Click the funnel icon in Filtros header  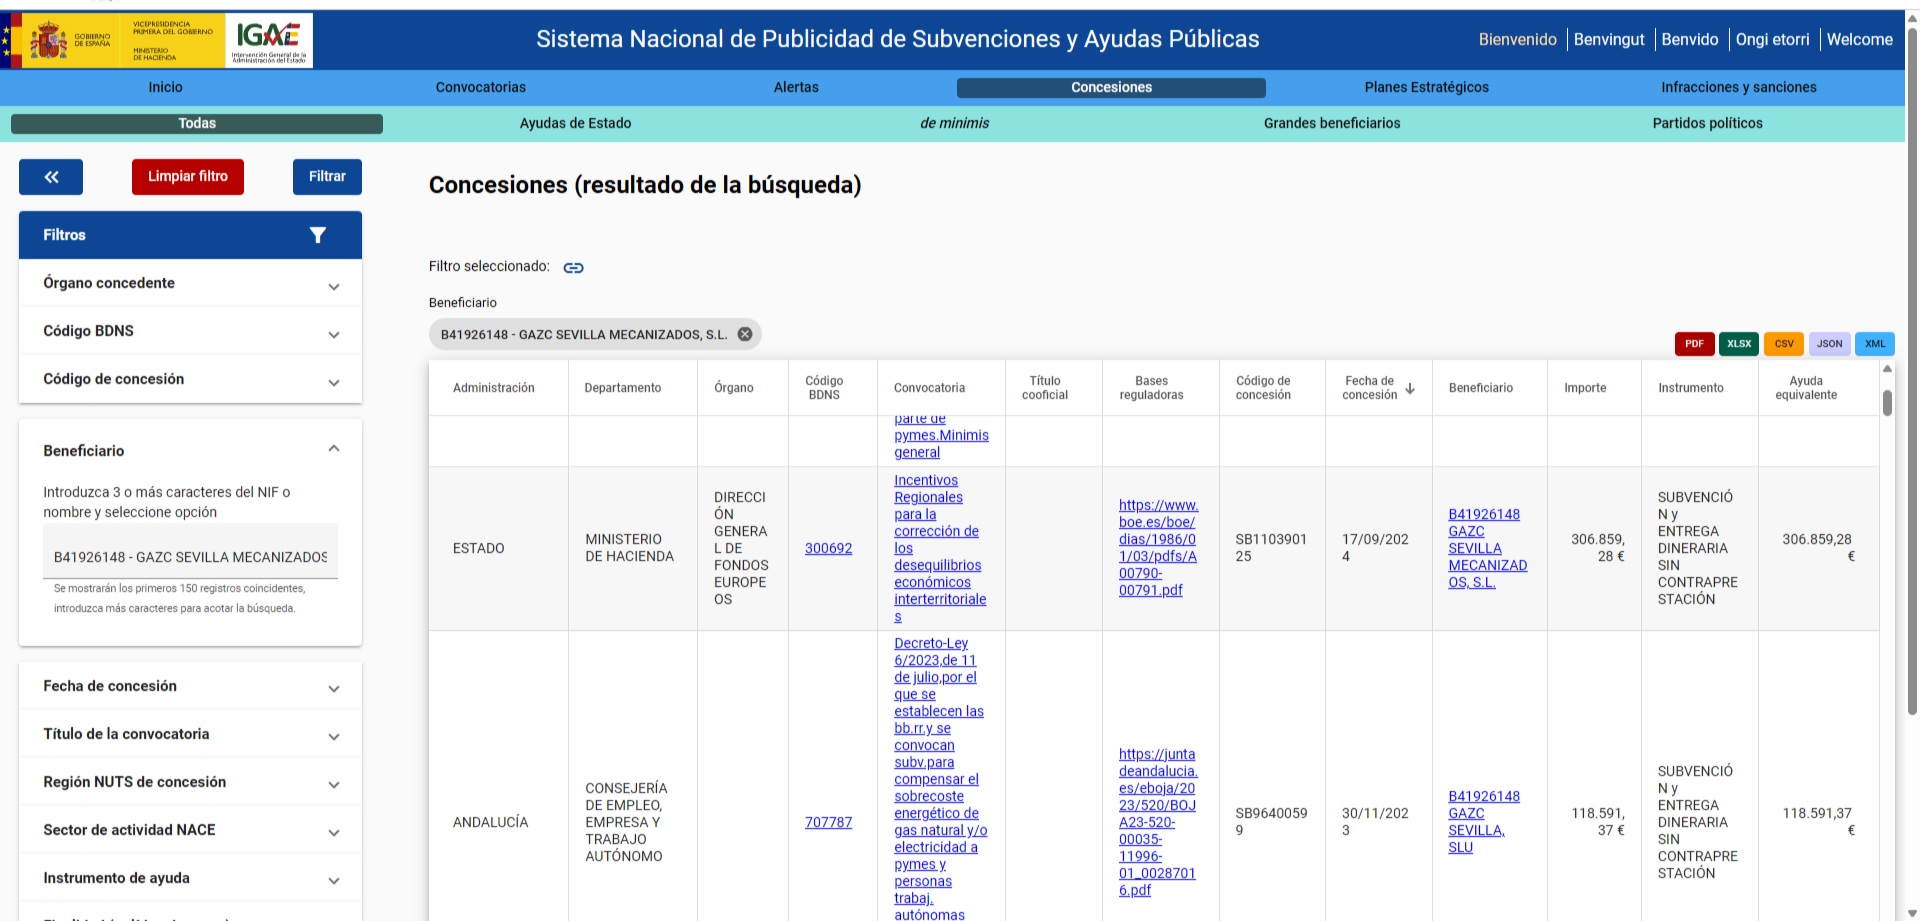(x=318, y=235)
